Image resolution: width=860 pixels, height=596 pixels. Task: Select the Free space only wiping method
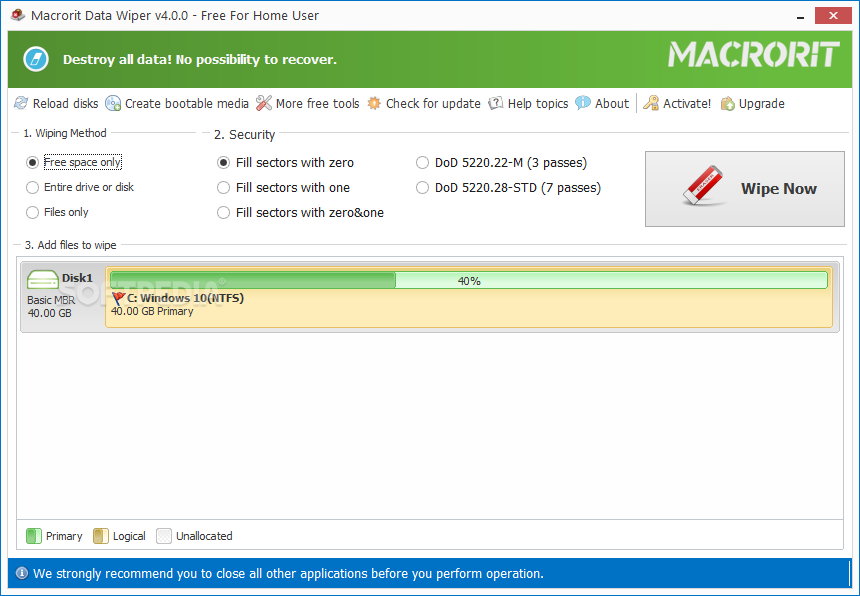point(73,162)
